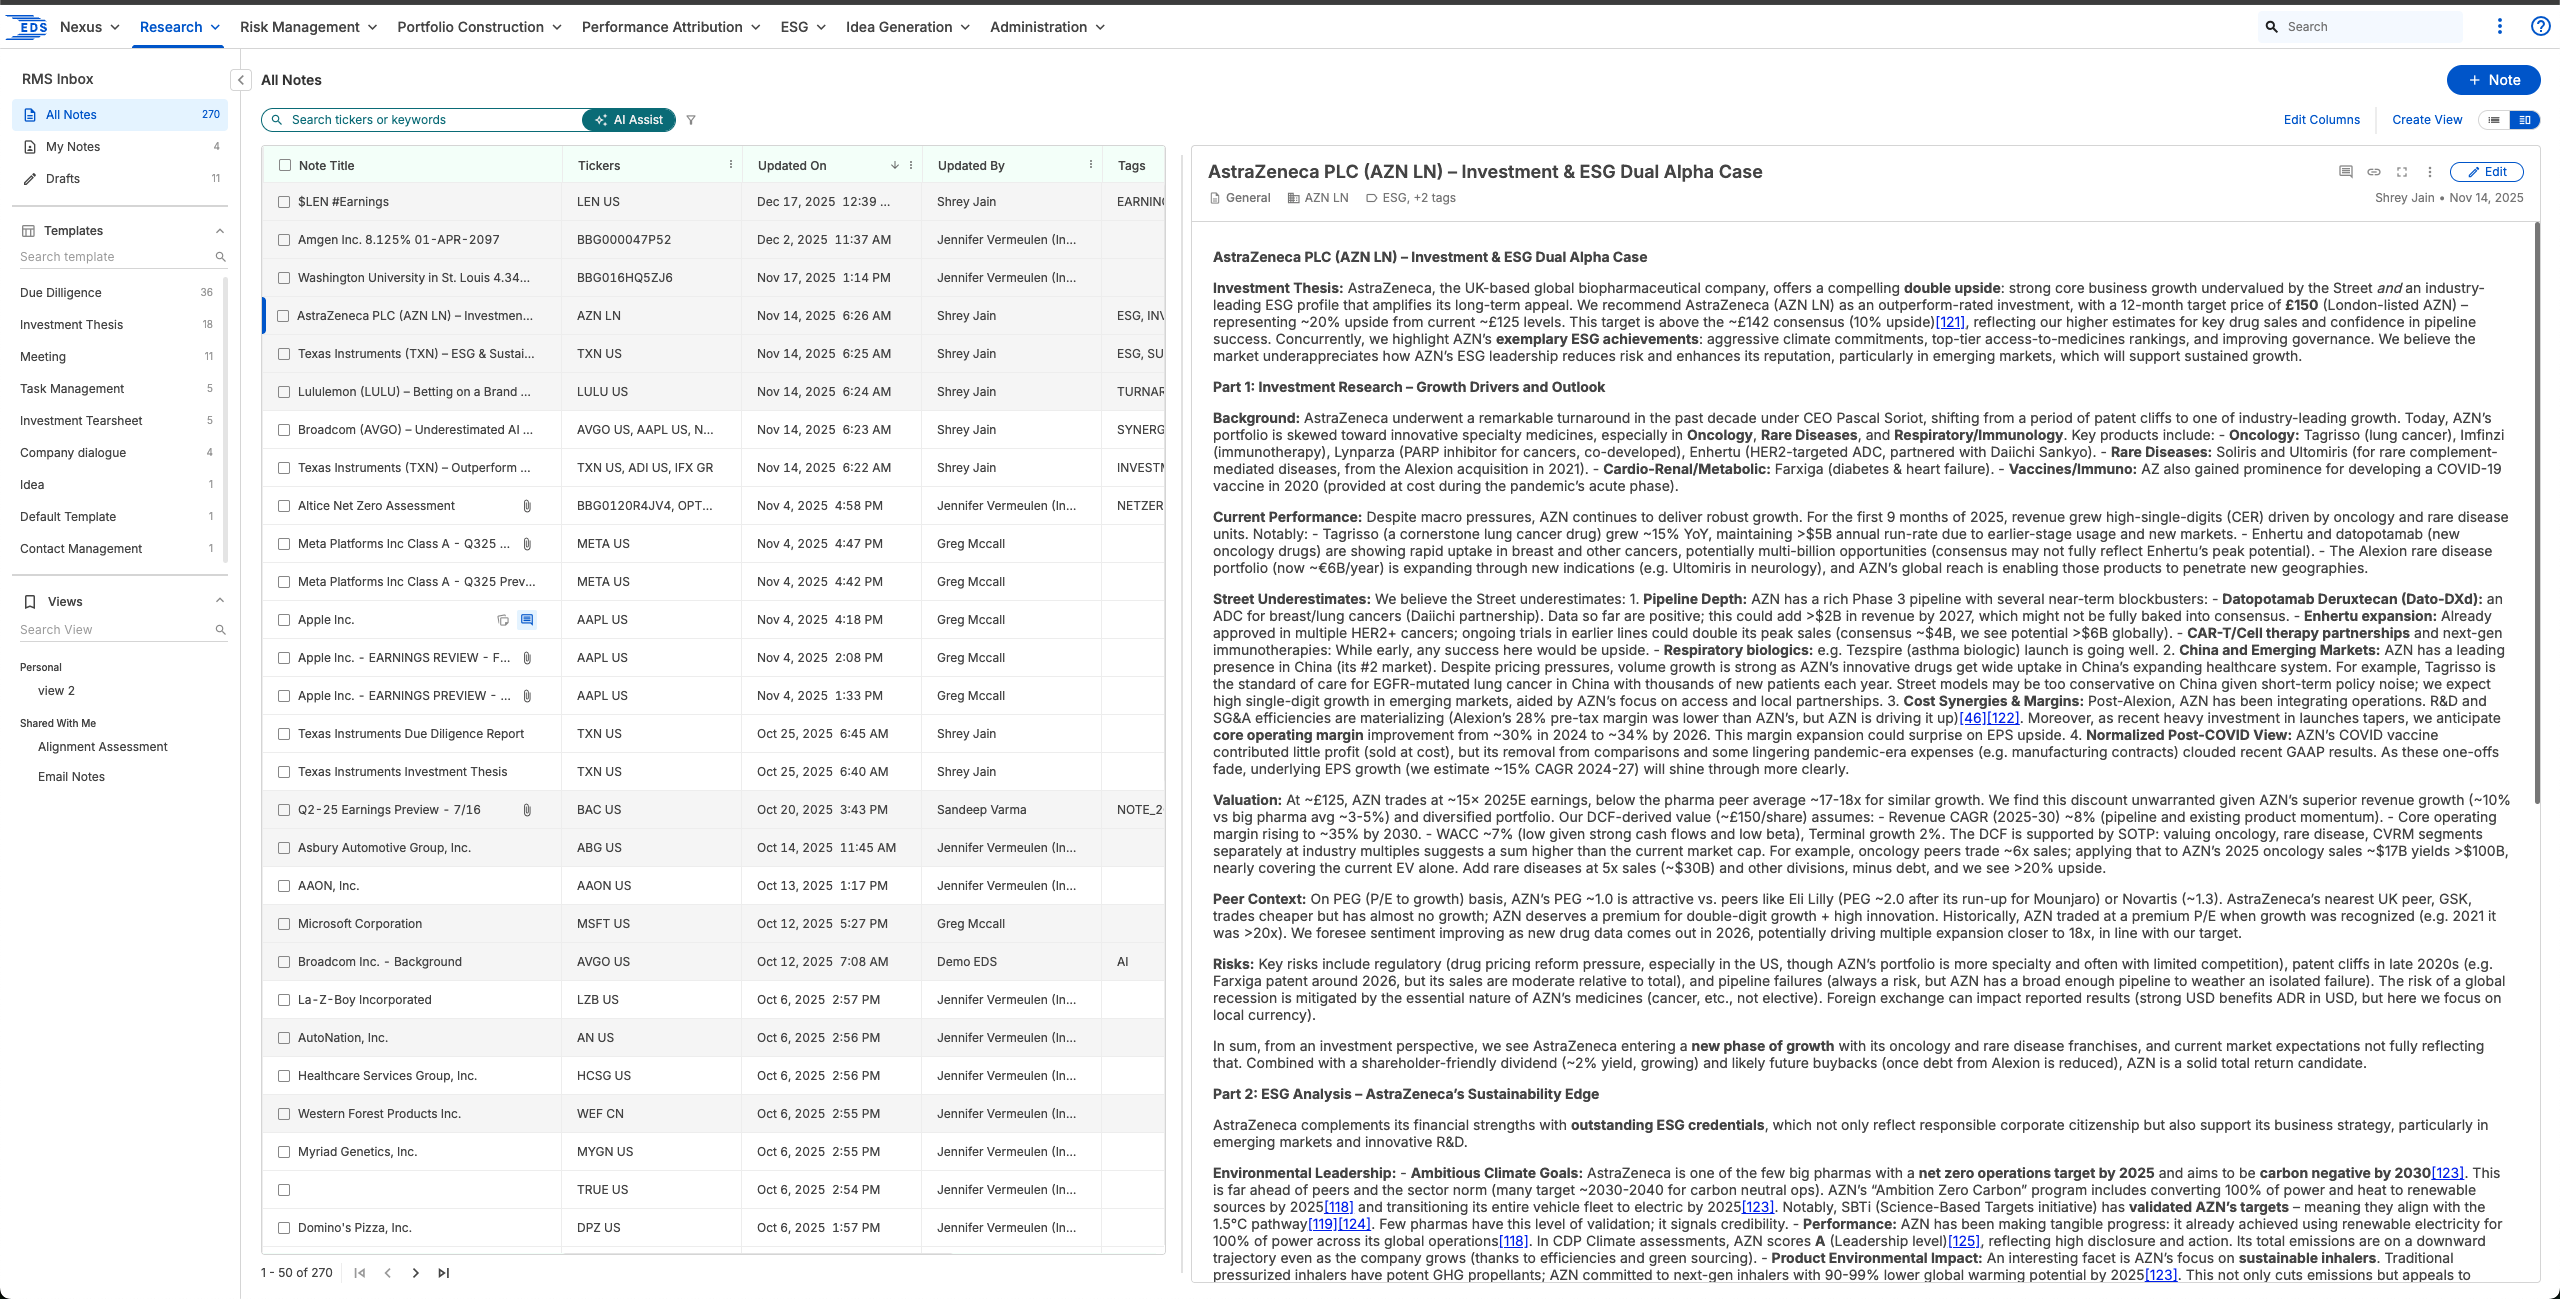
Task: Open Tickers column menu dots
Action: [x=731, y=165]
